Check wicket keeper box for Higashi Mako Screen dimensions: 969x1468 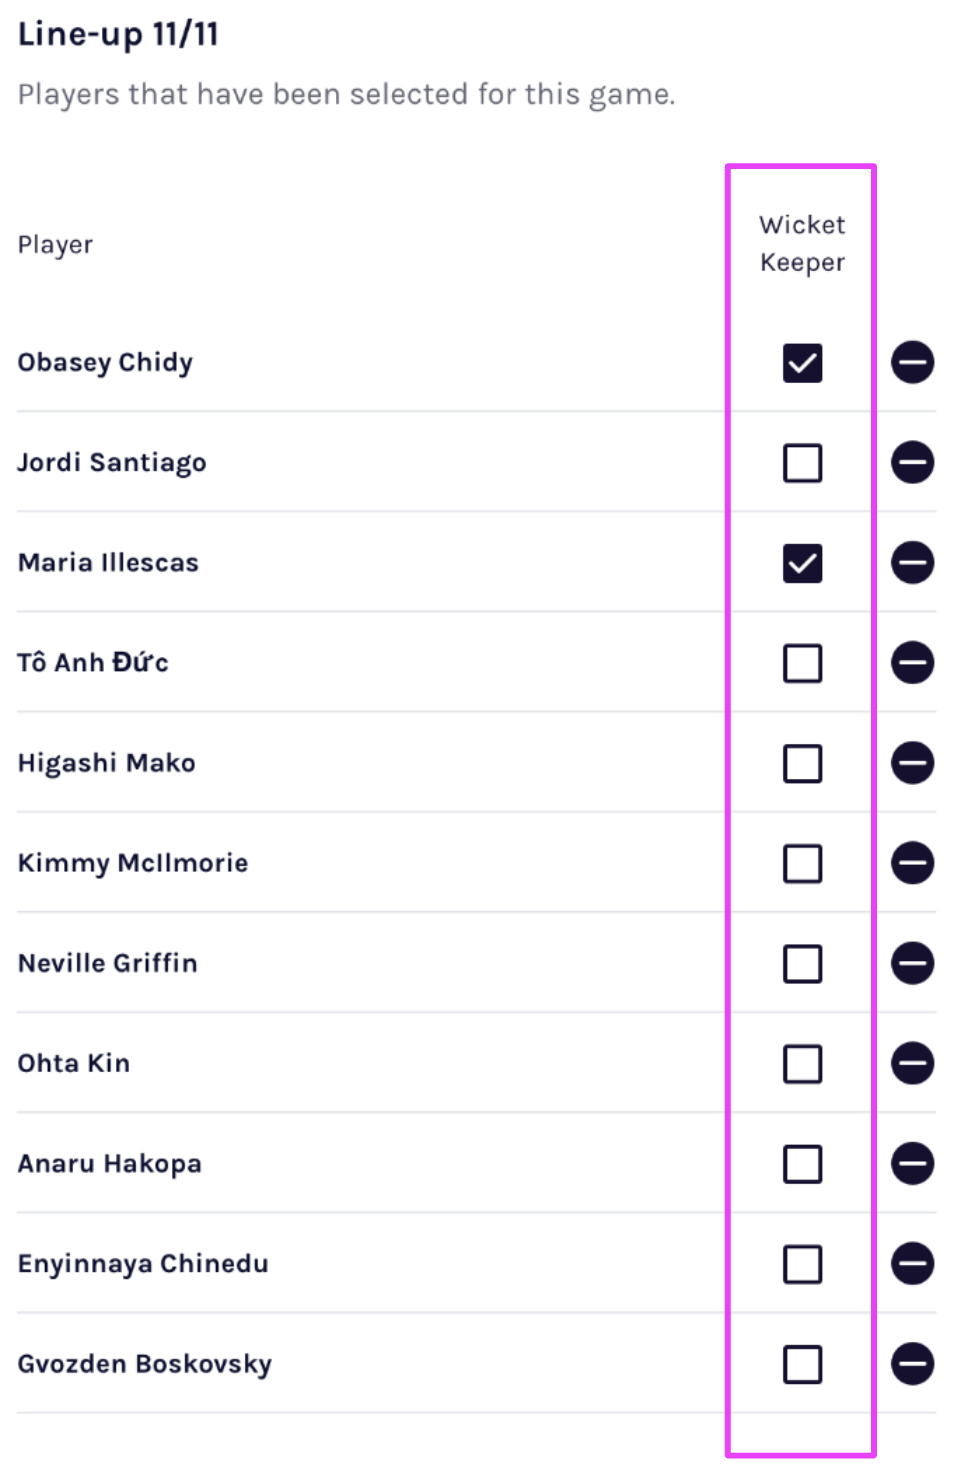(x=802, y=764)
